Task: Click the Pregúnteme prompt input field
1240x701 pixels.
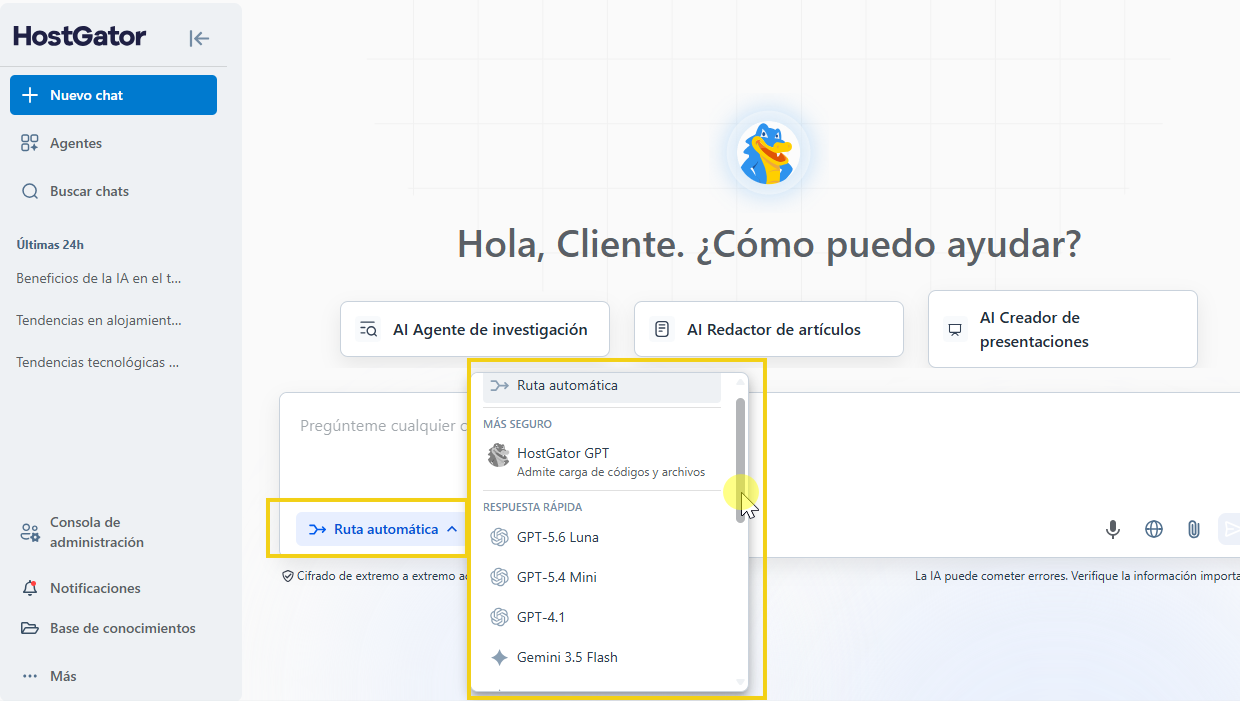Action: point(383,426)
